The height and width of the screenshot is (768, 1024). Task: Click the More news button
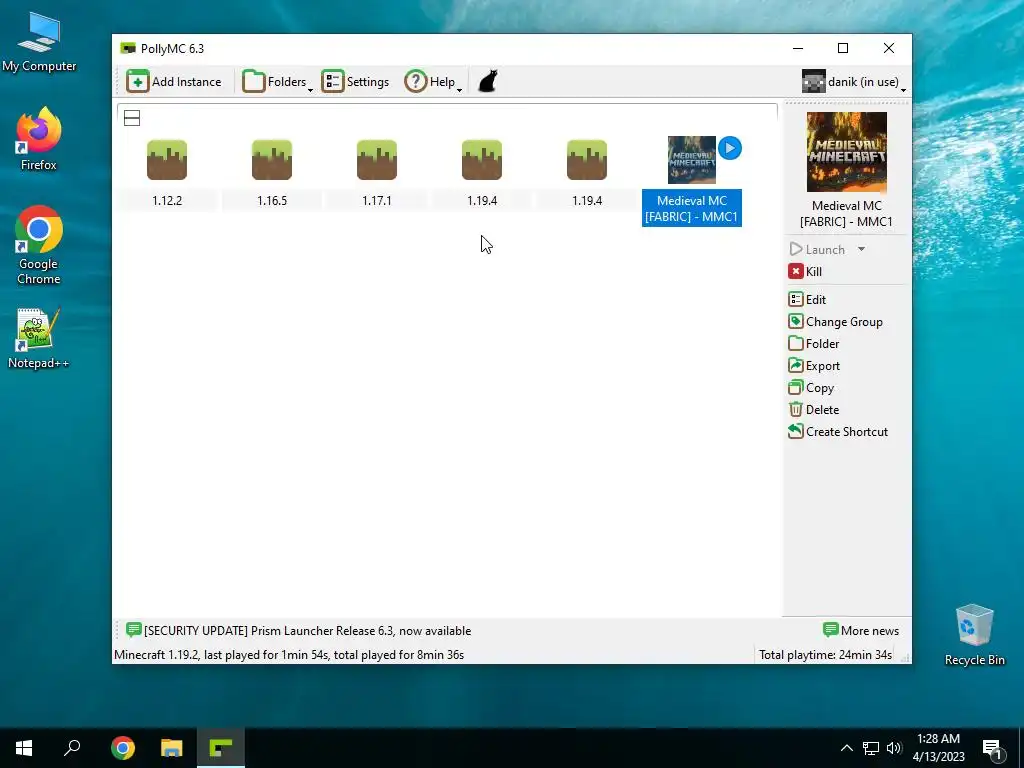tap(861, 631)
